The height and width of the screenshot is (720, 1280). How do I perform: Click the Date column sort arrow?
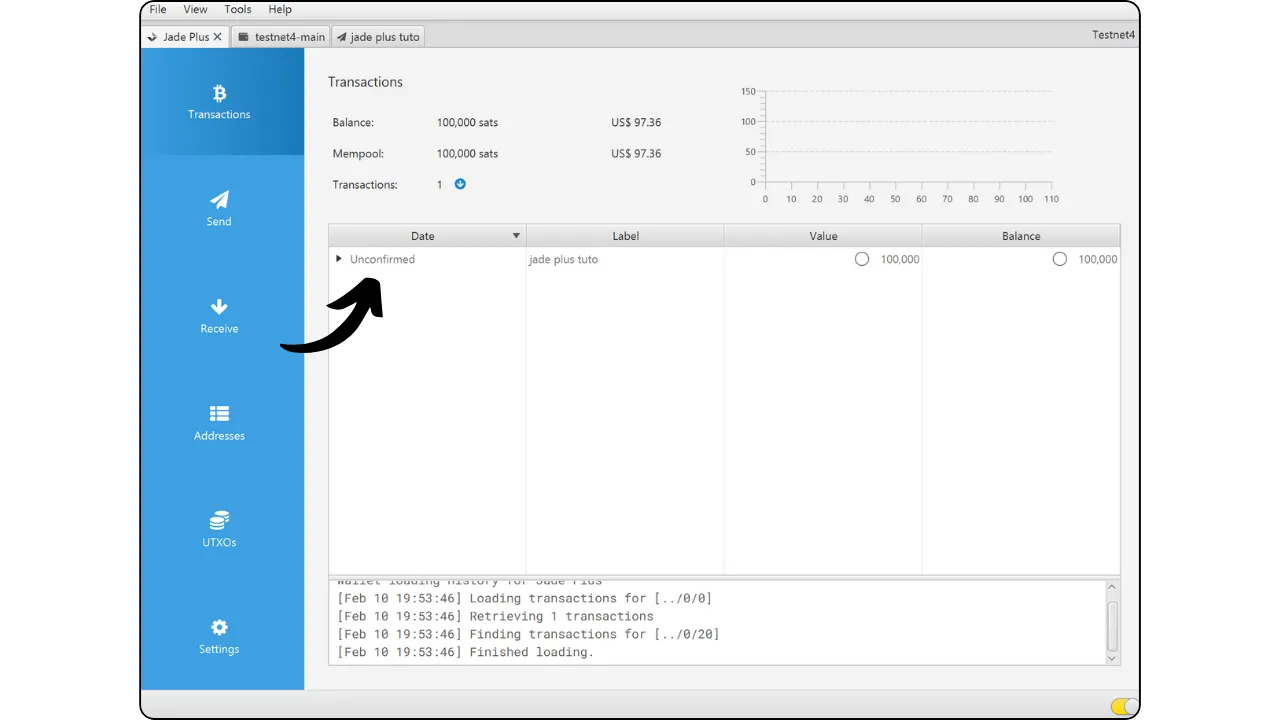pyautogui.click(x=516, y=236)
